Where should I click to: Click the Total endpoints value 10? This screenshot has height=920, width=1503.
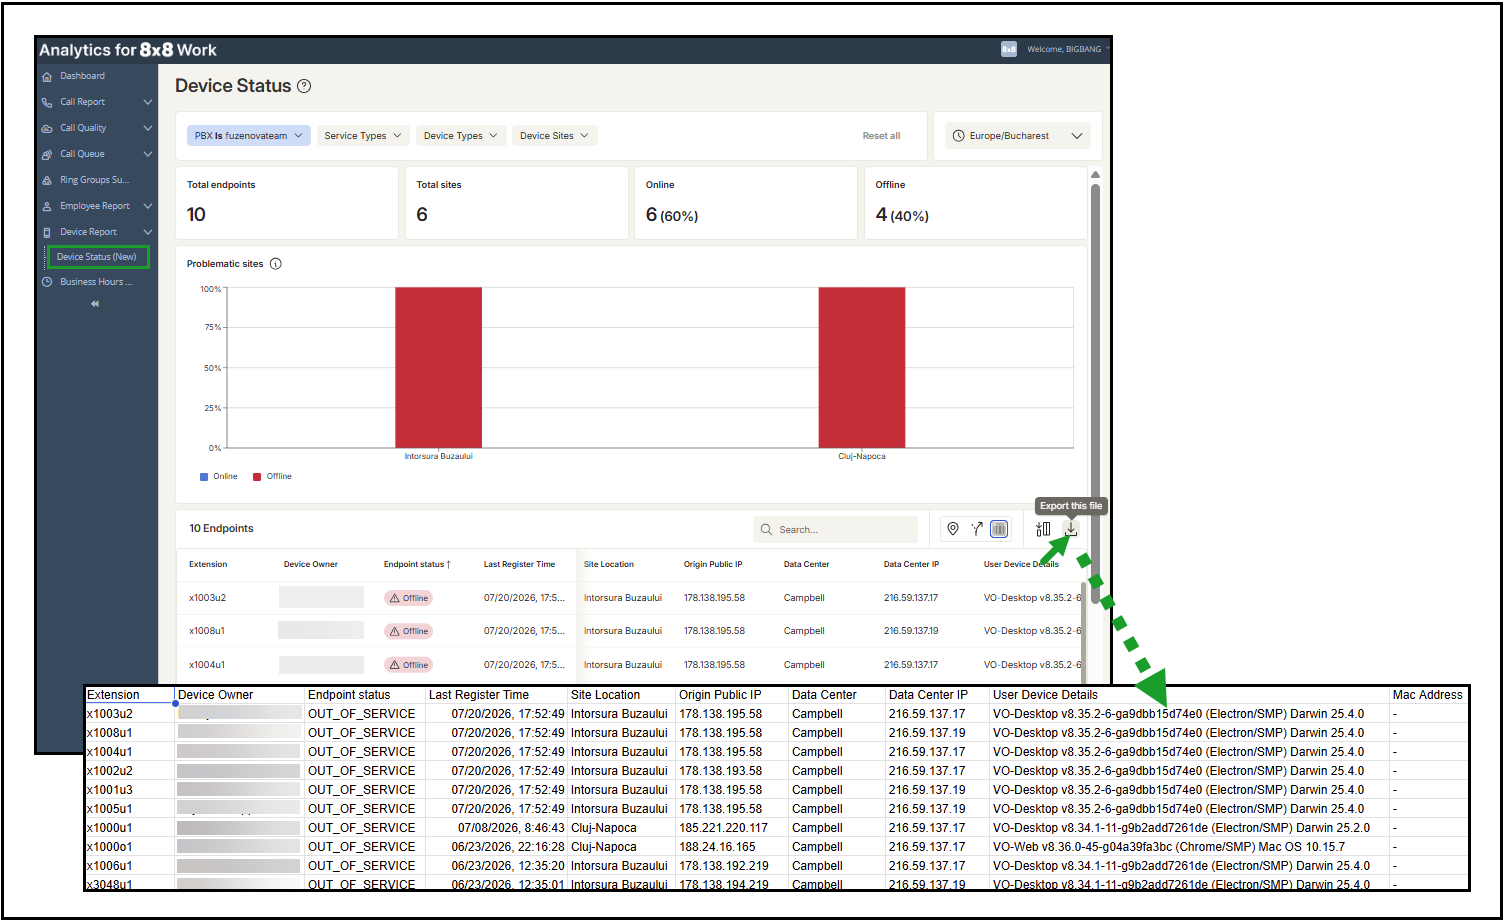(196, 215)
